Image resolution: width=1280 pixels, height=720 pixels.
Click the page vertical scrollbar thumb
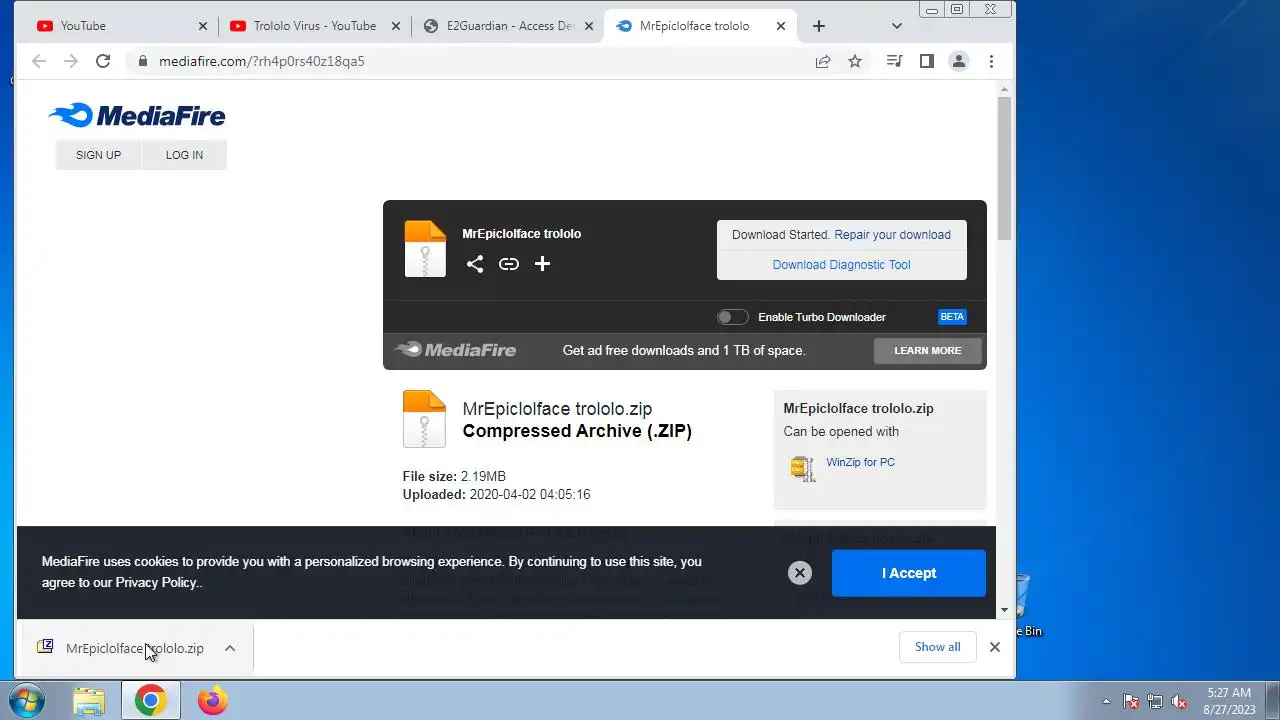tap(1005, 168)
